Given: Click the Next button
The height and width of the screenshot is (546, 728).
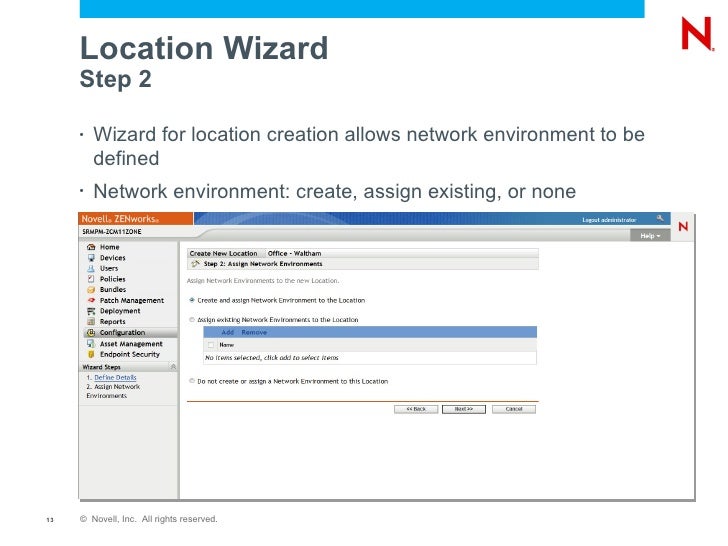Looking at the screenshot, I should point(464,409).
